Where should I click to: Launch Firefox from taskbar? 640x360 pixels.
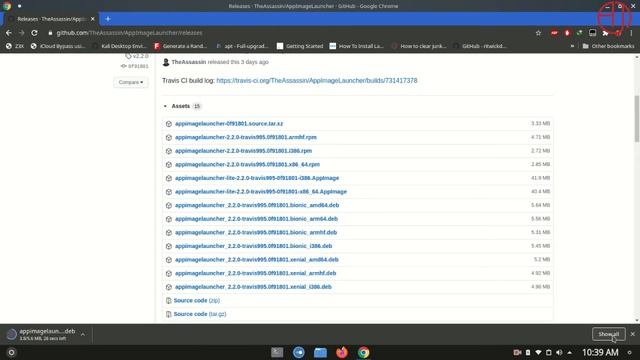(342, 352)
